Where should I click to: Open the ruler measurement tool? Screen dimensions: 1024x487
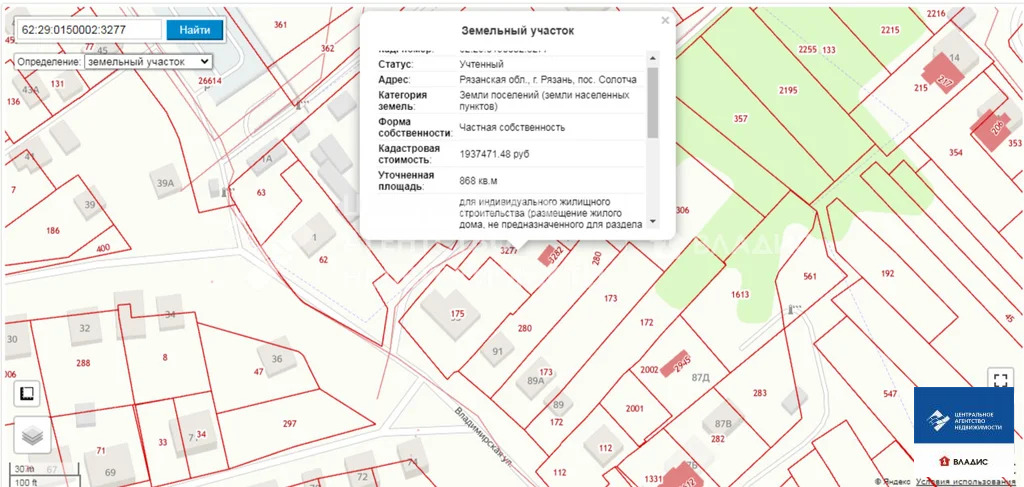27,394
